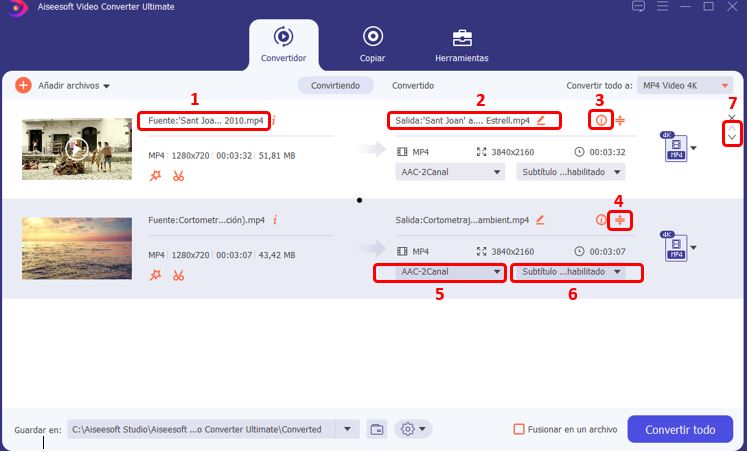Click the Convertir todo button
750x452 pixels.
680,430
